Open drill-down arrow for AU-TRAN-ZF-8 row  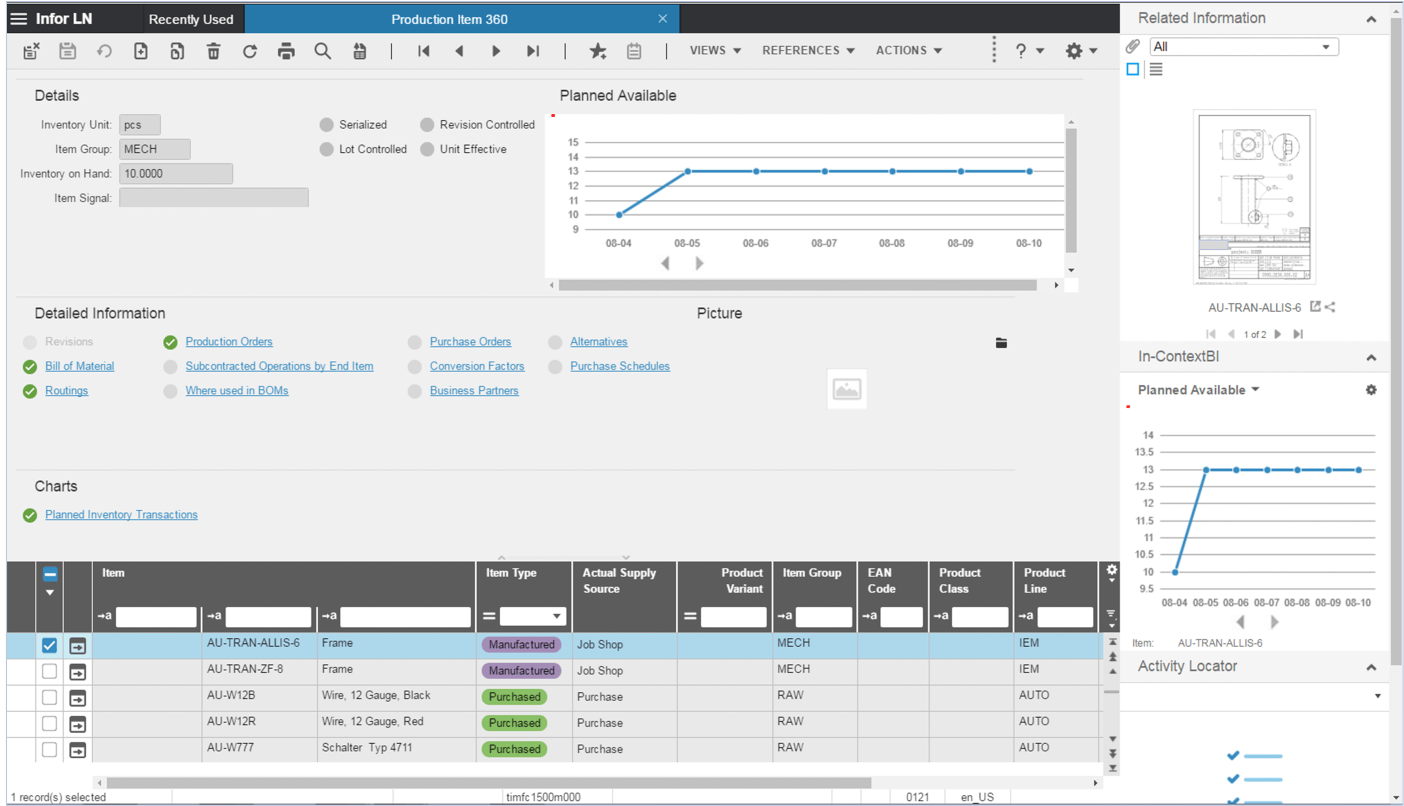click(77, 672)
